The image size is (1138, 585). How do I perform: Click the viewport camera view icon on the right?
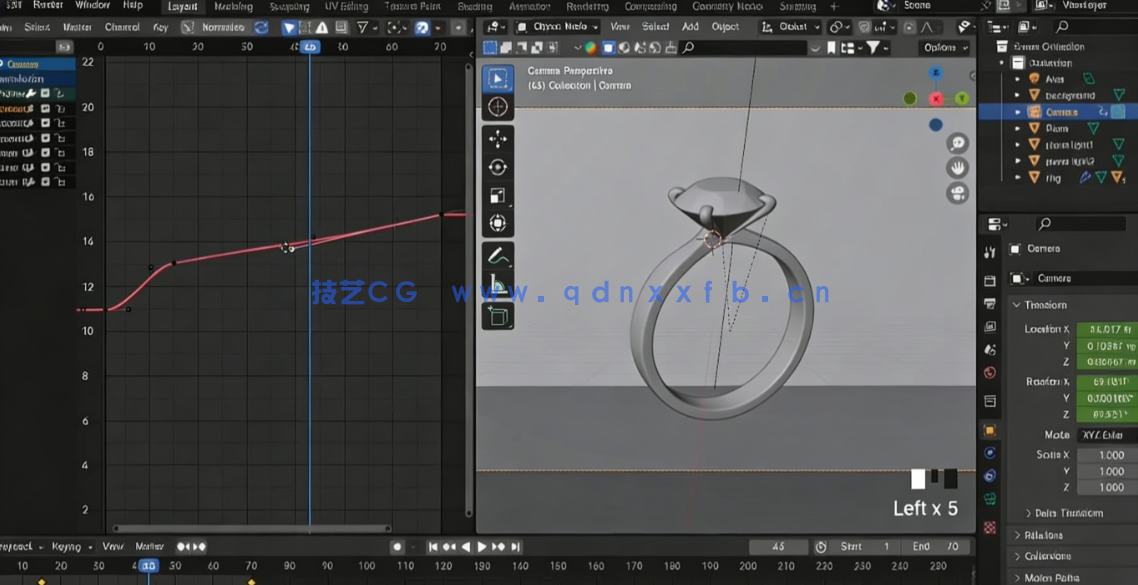point(958,192)
